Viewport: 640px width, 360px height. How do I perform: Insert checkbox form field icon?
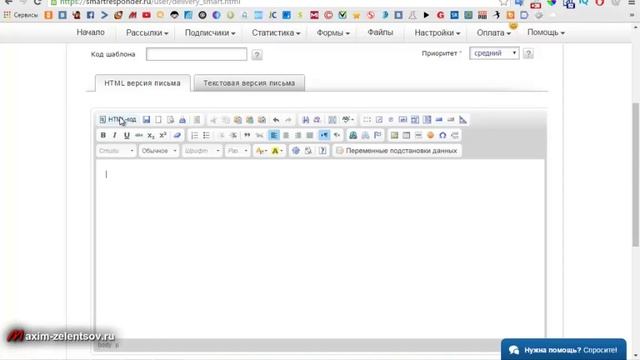click(379, 120)
